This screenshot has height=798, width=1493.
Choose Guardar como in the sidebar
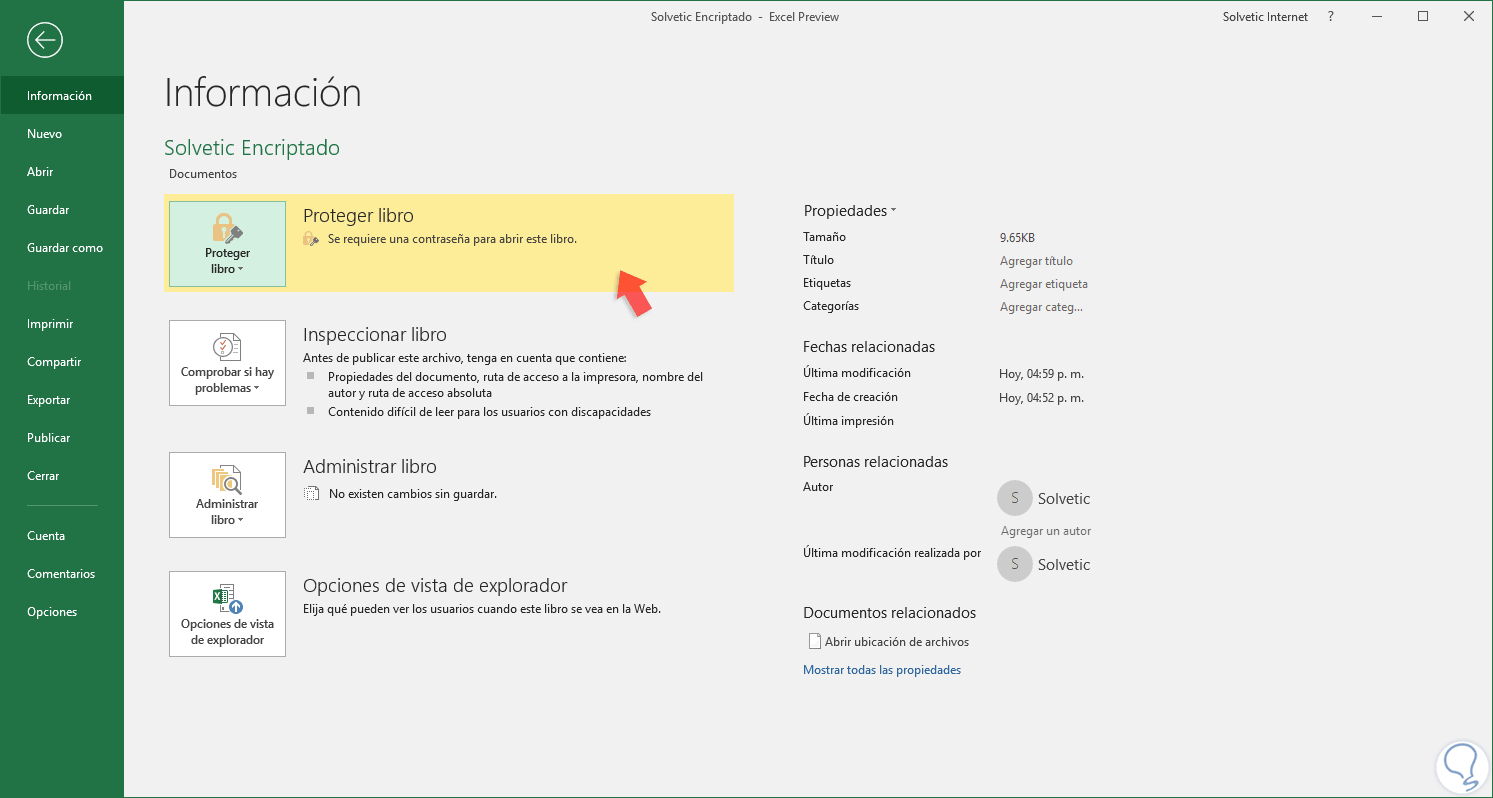(62, 248)
